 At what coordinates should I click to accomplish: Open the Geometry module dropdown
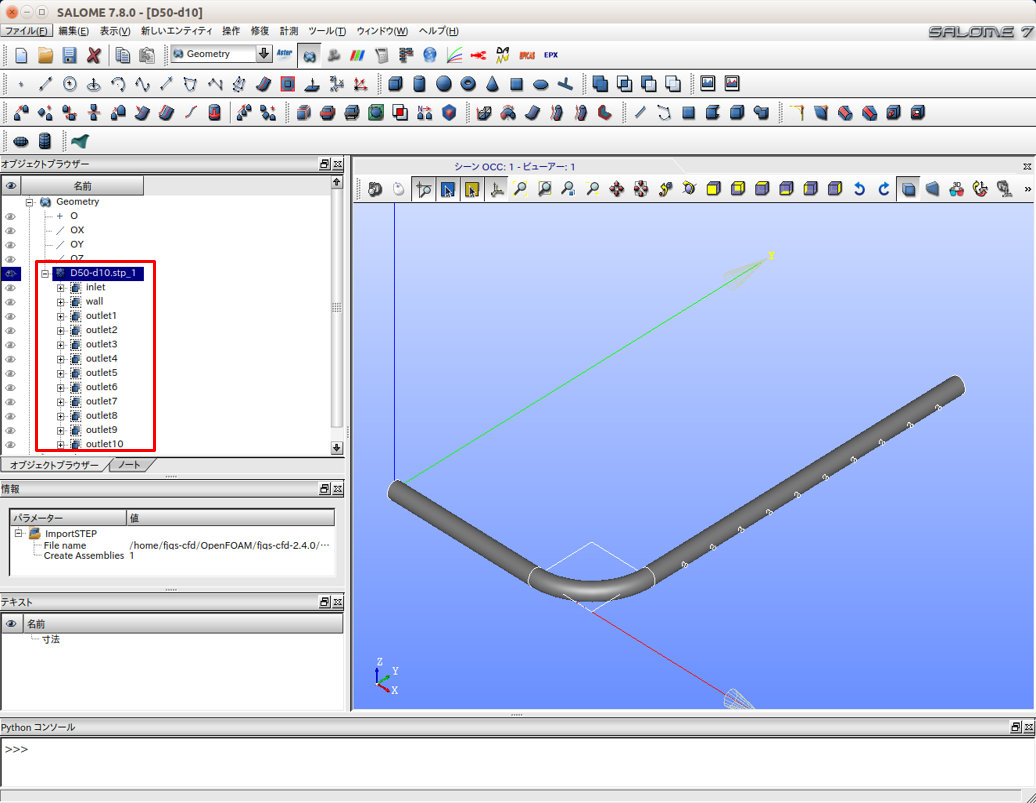coord(264,54)
